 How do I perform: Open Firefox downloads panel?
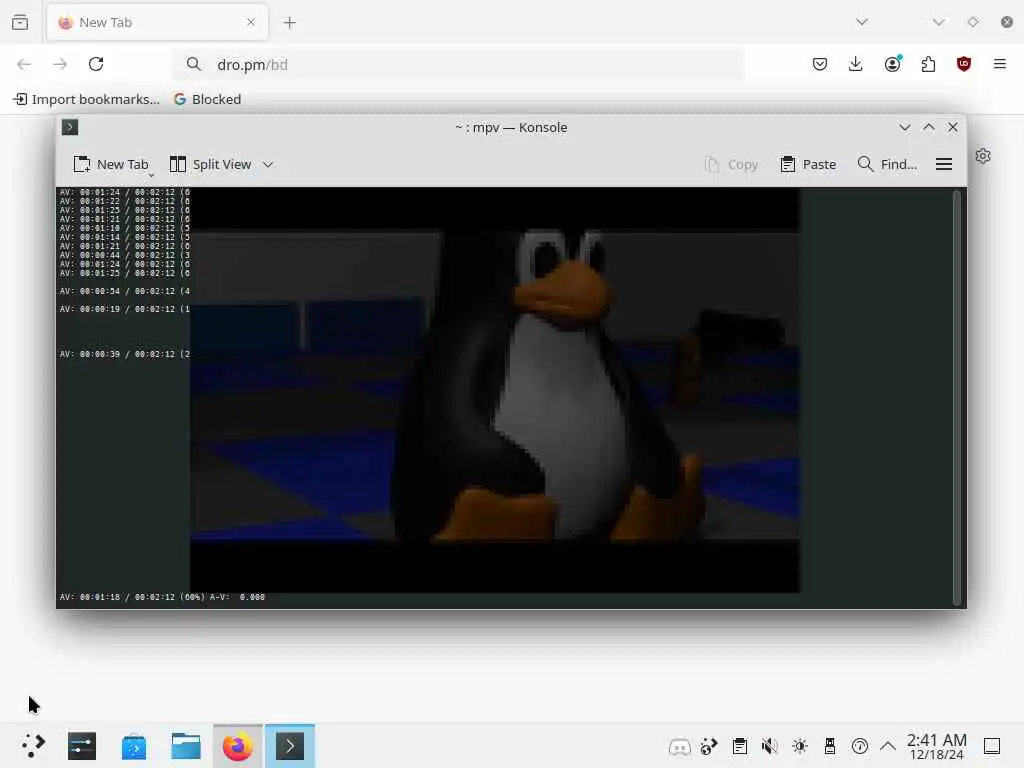tap(856, 64)
